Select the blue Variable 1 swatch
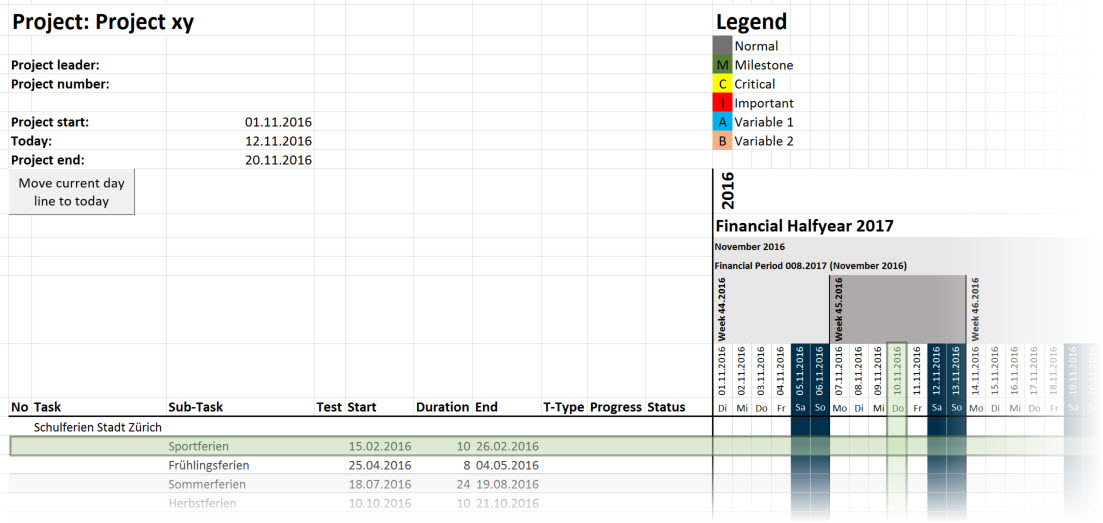The height and width of the screenshot is (523, 1103). (722, 122)
